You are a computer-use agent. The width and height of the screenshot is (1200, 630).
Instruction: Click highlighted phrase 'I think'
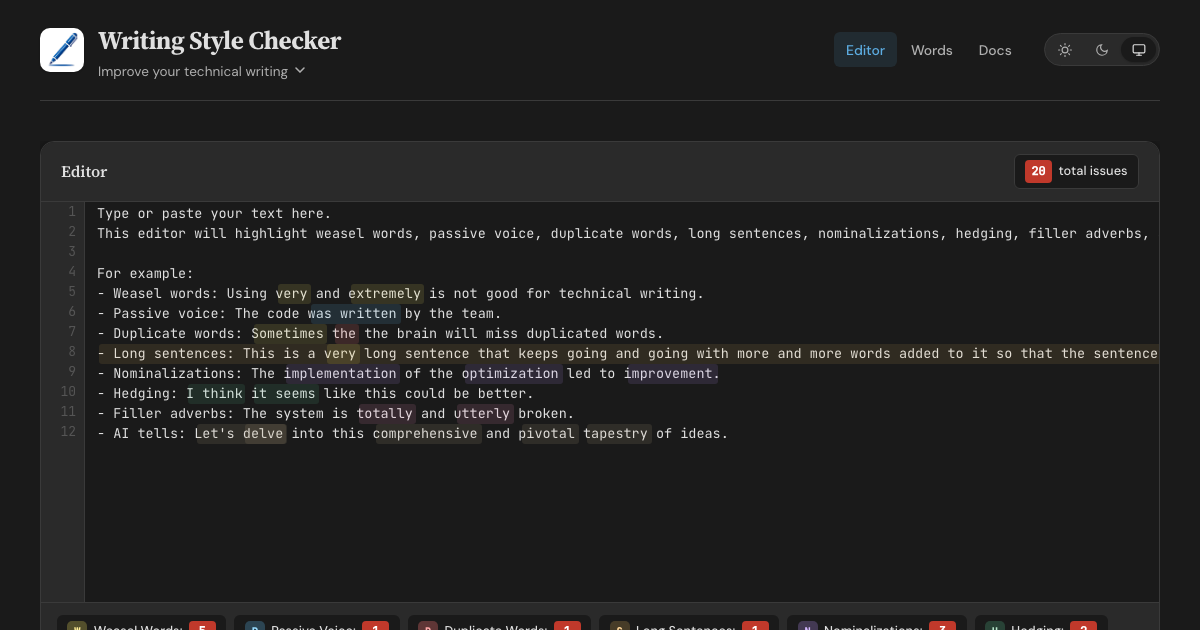tap(215, 393)
